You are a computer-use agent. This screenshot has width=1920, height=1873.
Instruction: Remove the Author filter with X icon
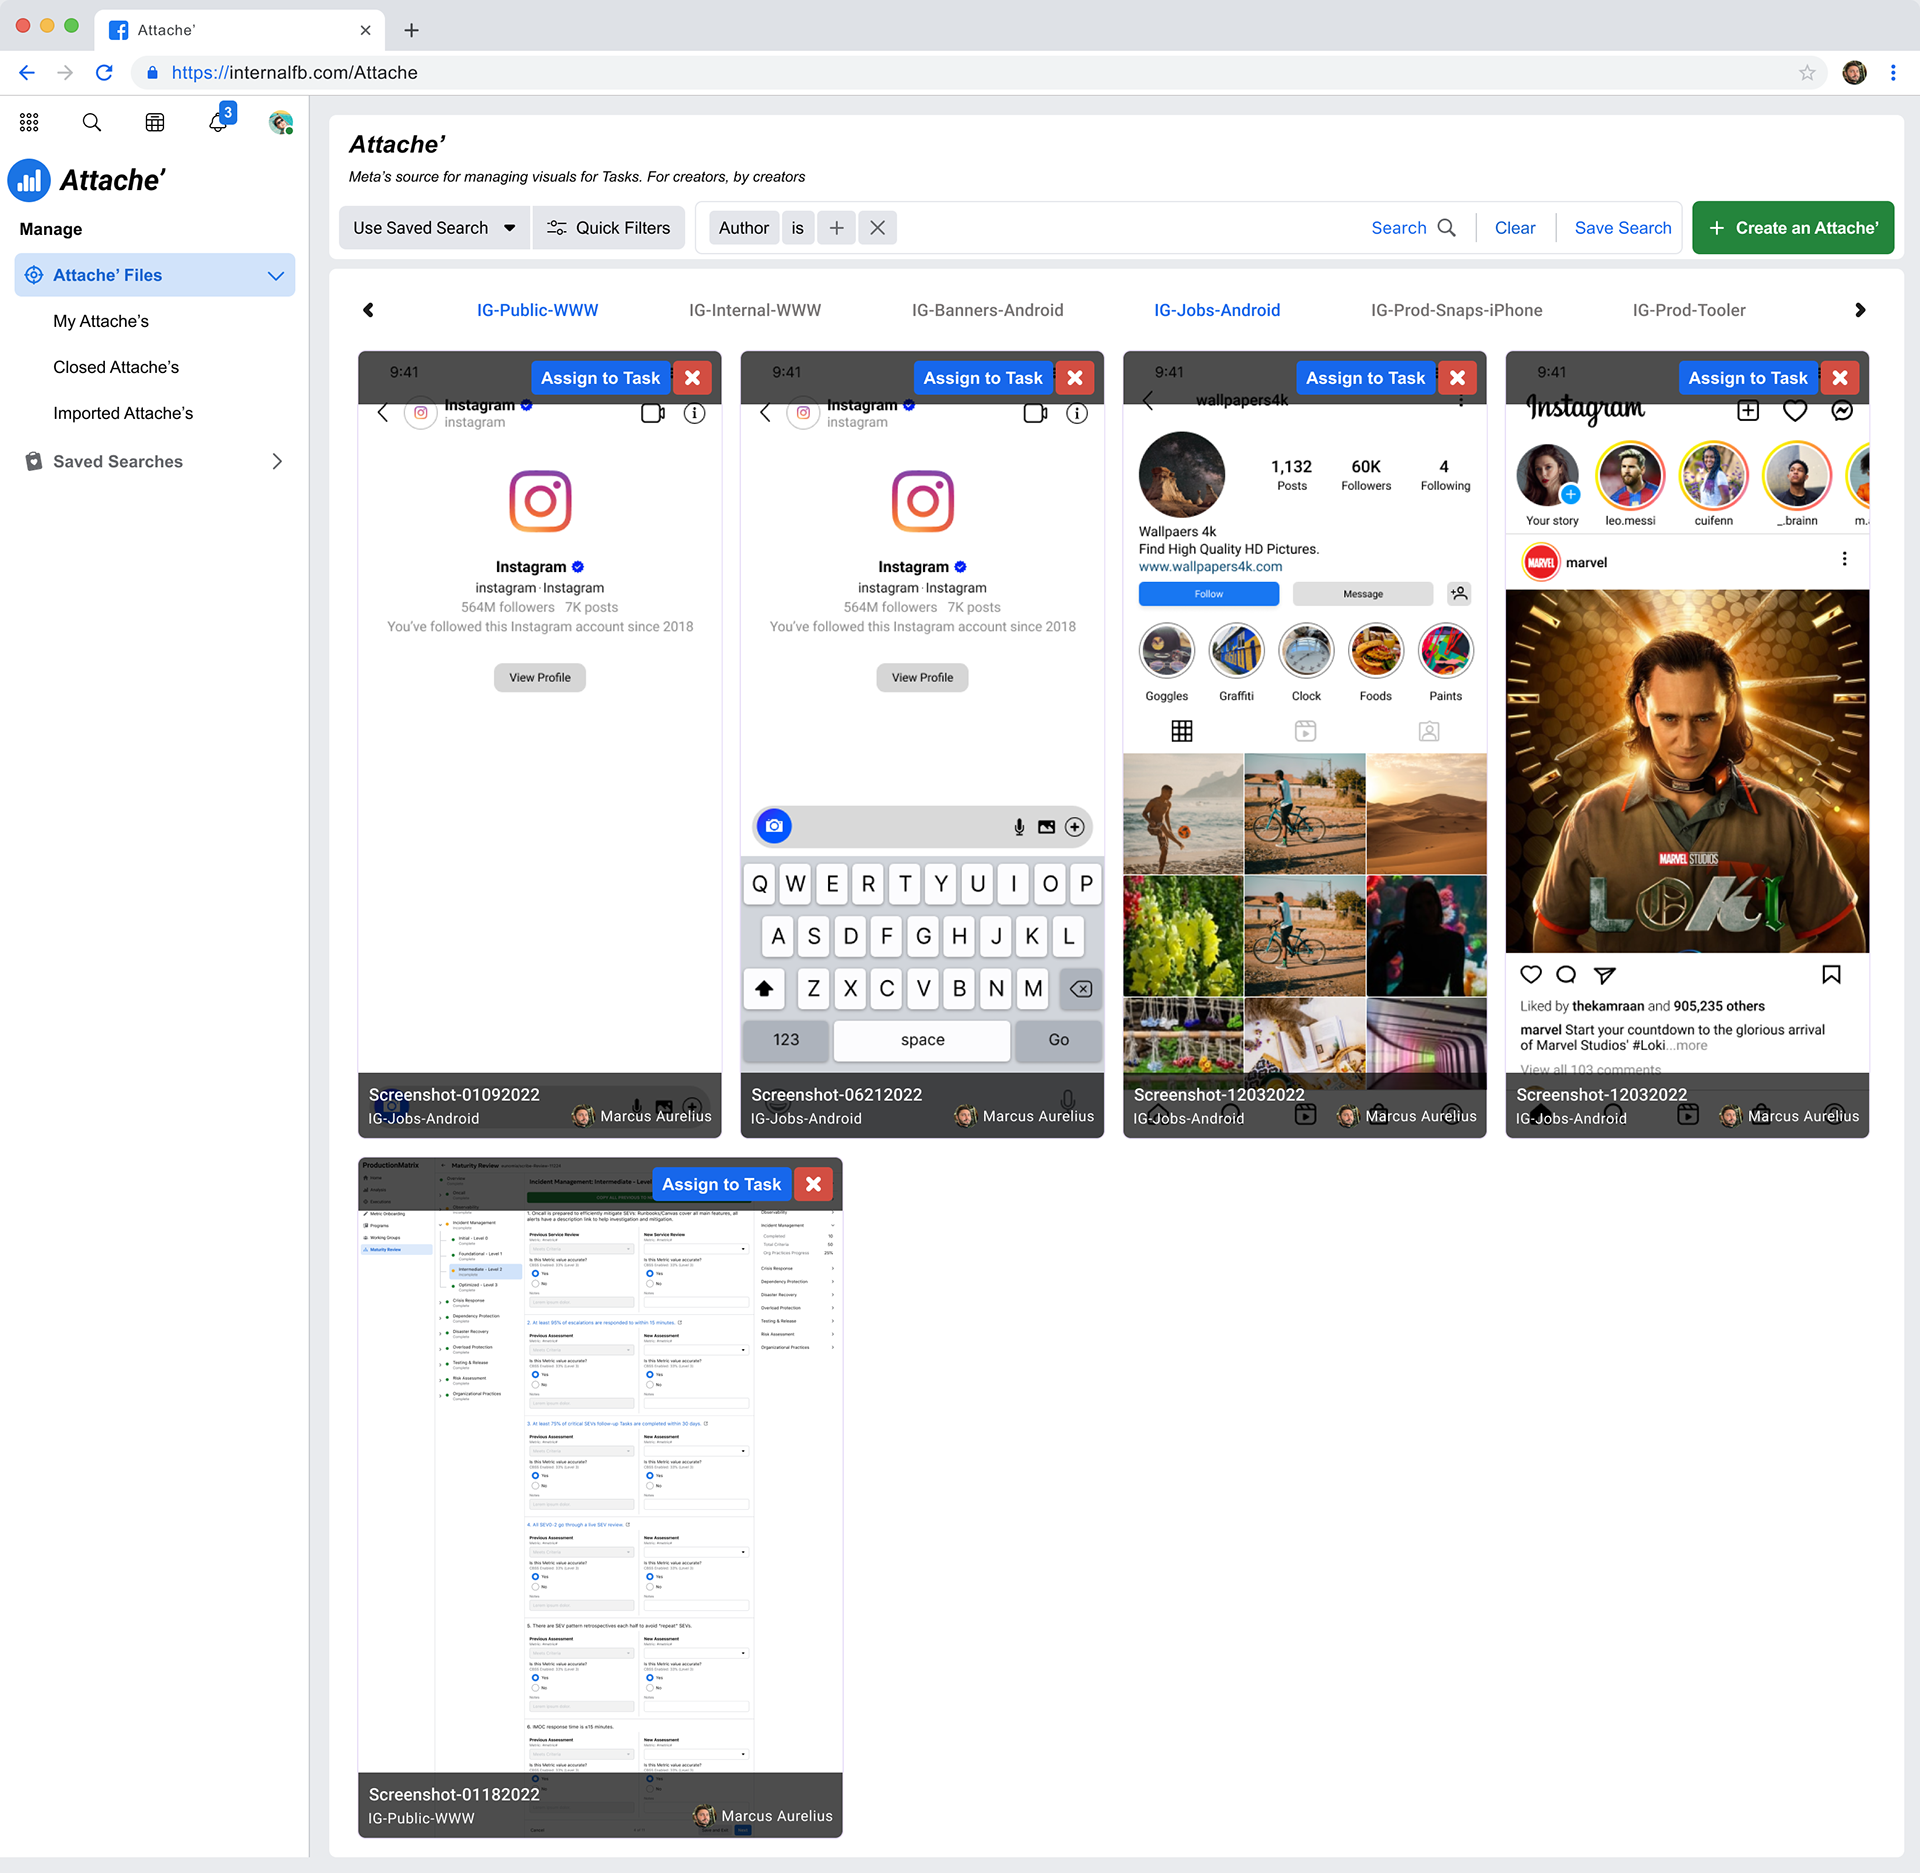pos(877,228)
